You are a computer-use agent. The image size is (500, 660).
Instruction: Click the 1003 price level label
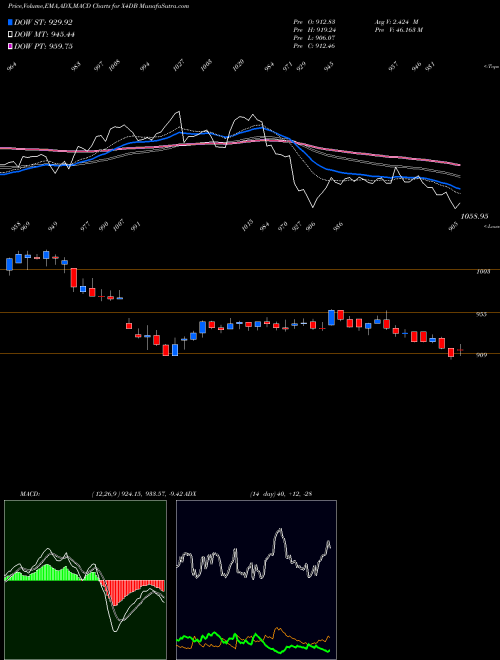pyautogui.click(x=483, y=272)
